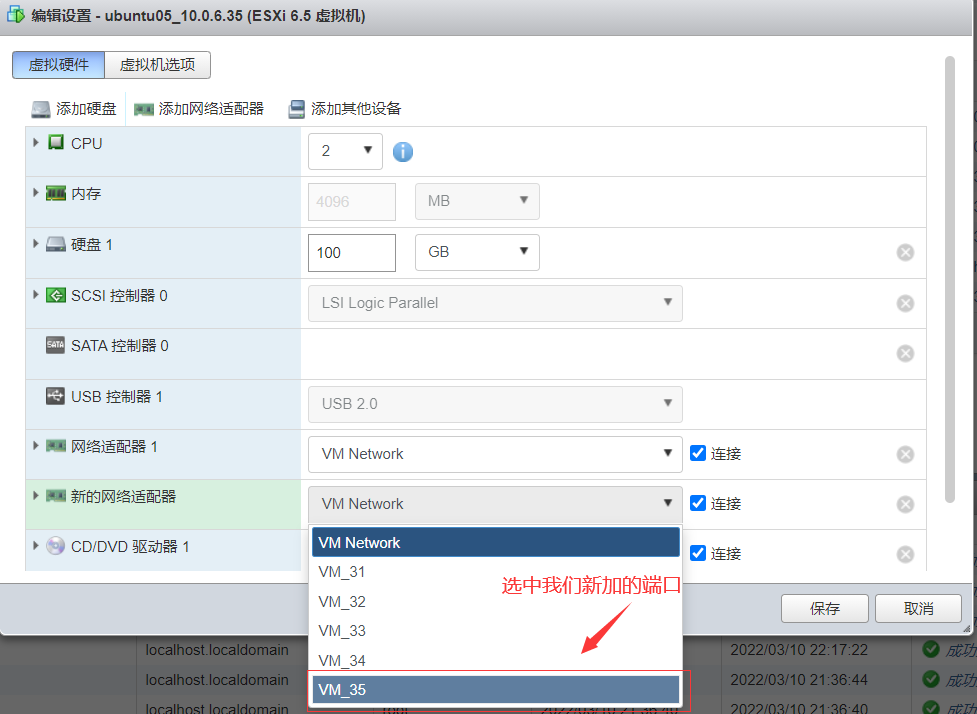Select VM Network in the dropdown list
This screenshot has width=977, height=714.
click(x=495, y=542)
